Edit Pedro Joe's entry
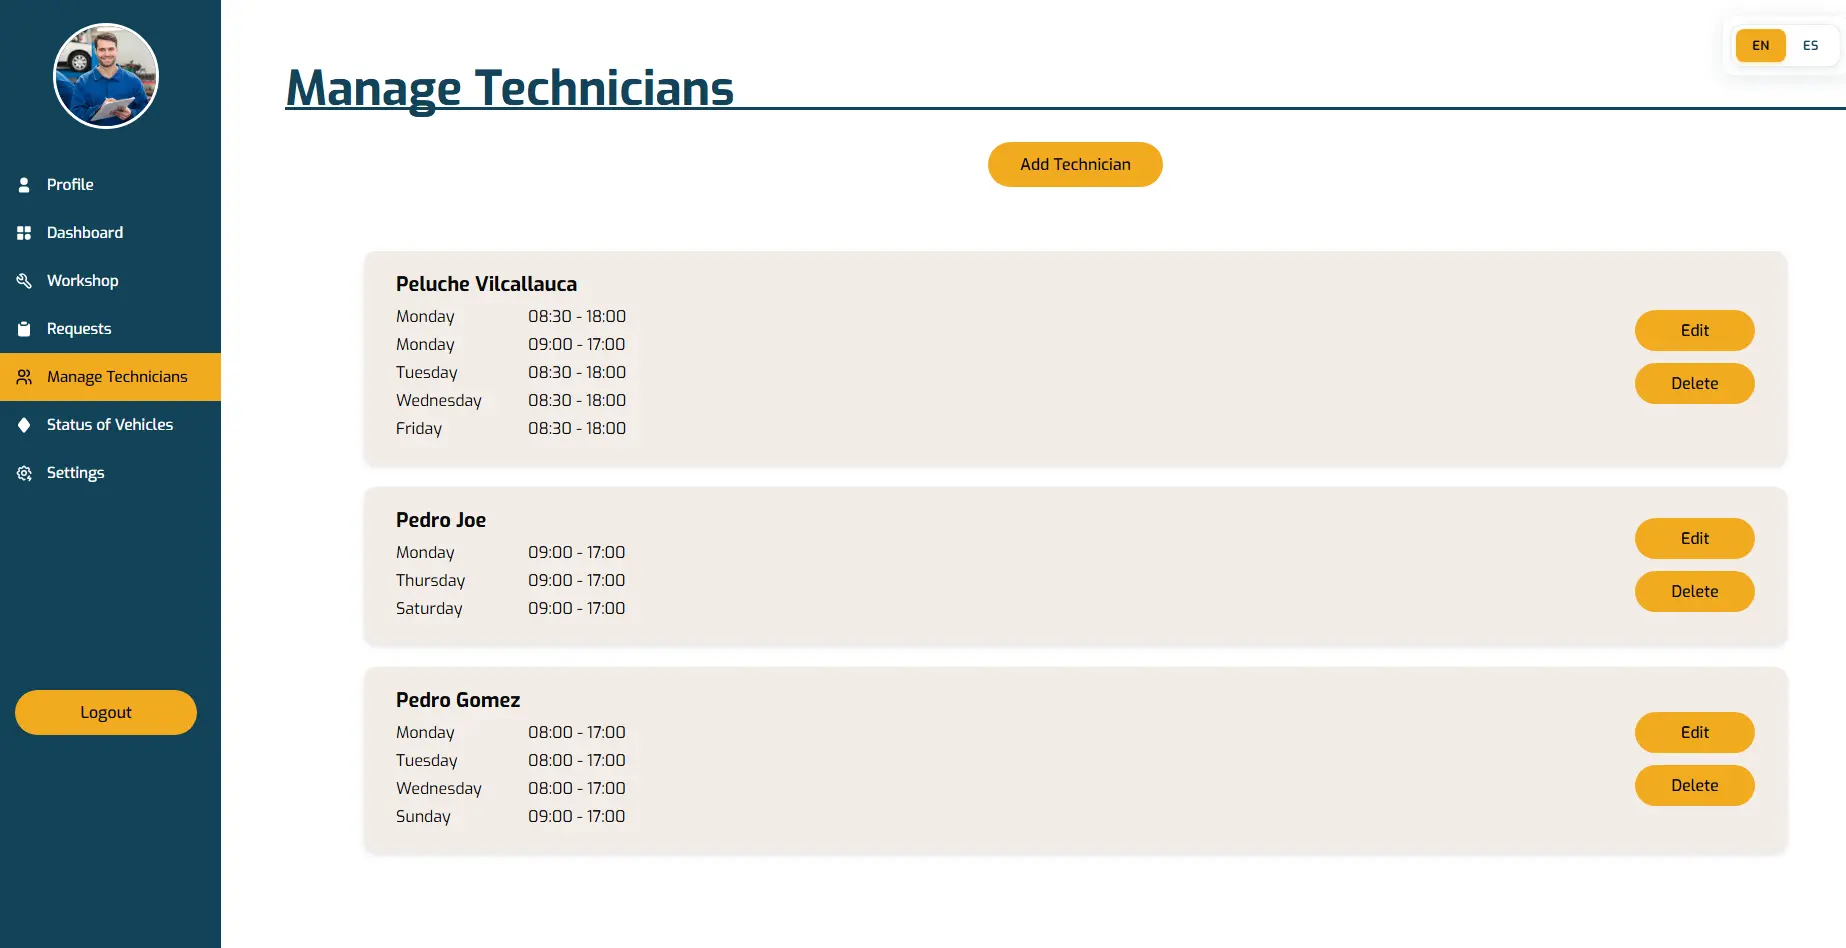Screen dimensions: 1846x948 point(1694,539)
